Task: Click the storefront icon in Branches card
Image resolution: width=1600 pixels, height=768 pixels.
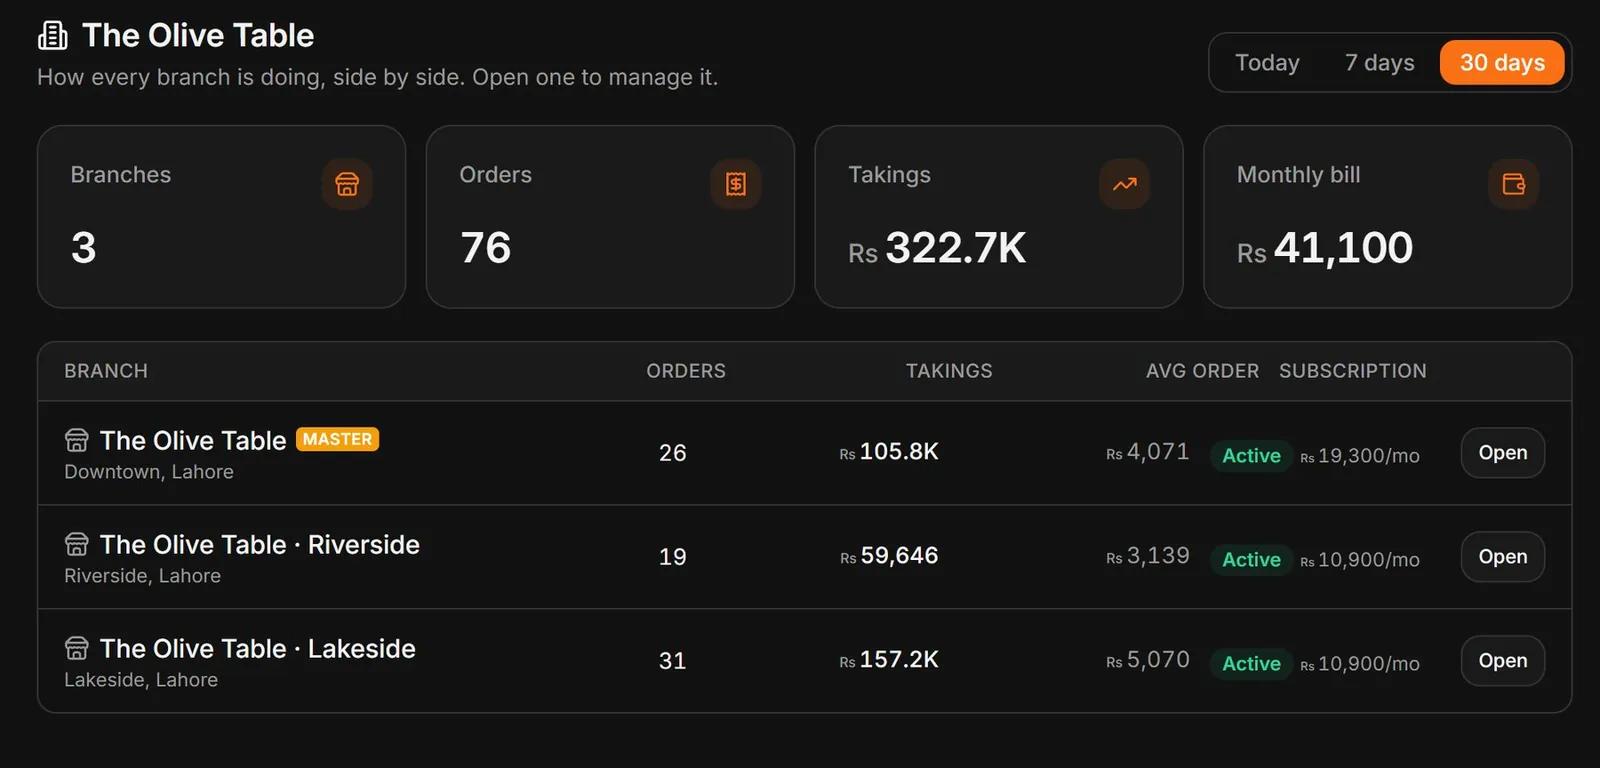Action: tap(347, 184)
